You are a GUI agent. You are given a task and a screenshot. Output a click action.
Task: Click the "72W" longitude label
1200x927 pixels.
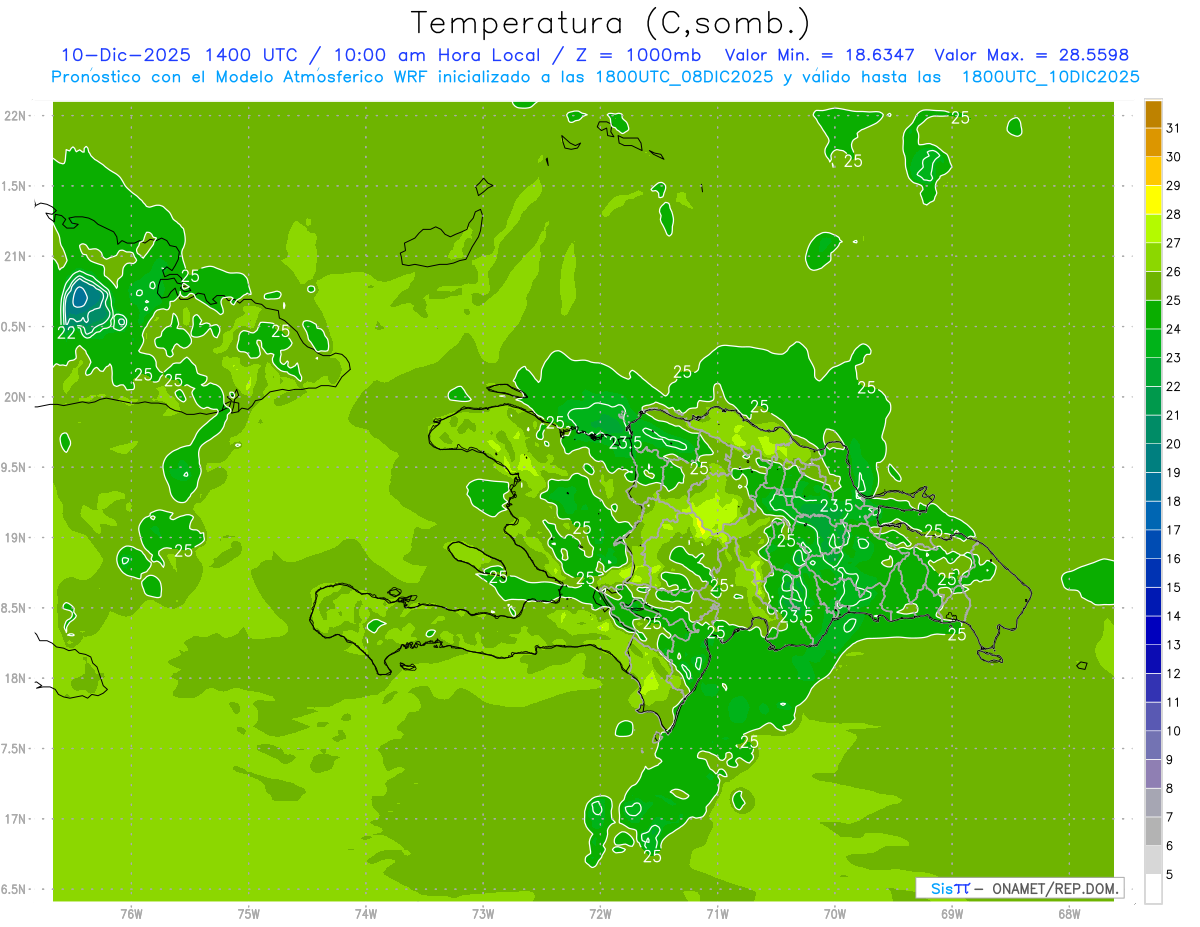click(x=600, y=913)
